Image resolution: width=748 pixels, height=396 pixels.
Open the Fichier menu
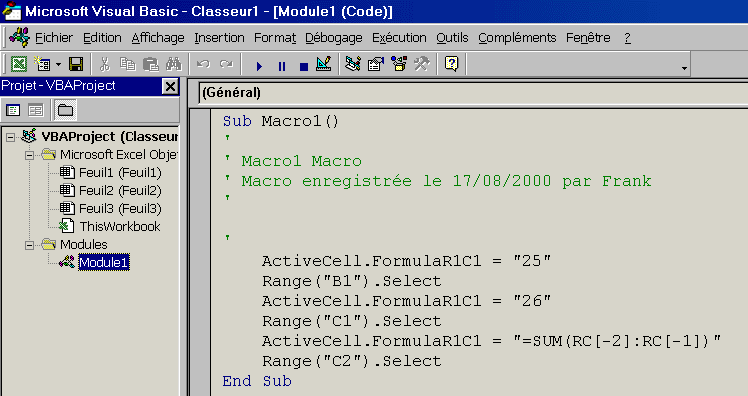[54, 38]
